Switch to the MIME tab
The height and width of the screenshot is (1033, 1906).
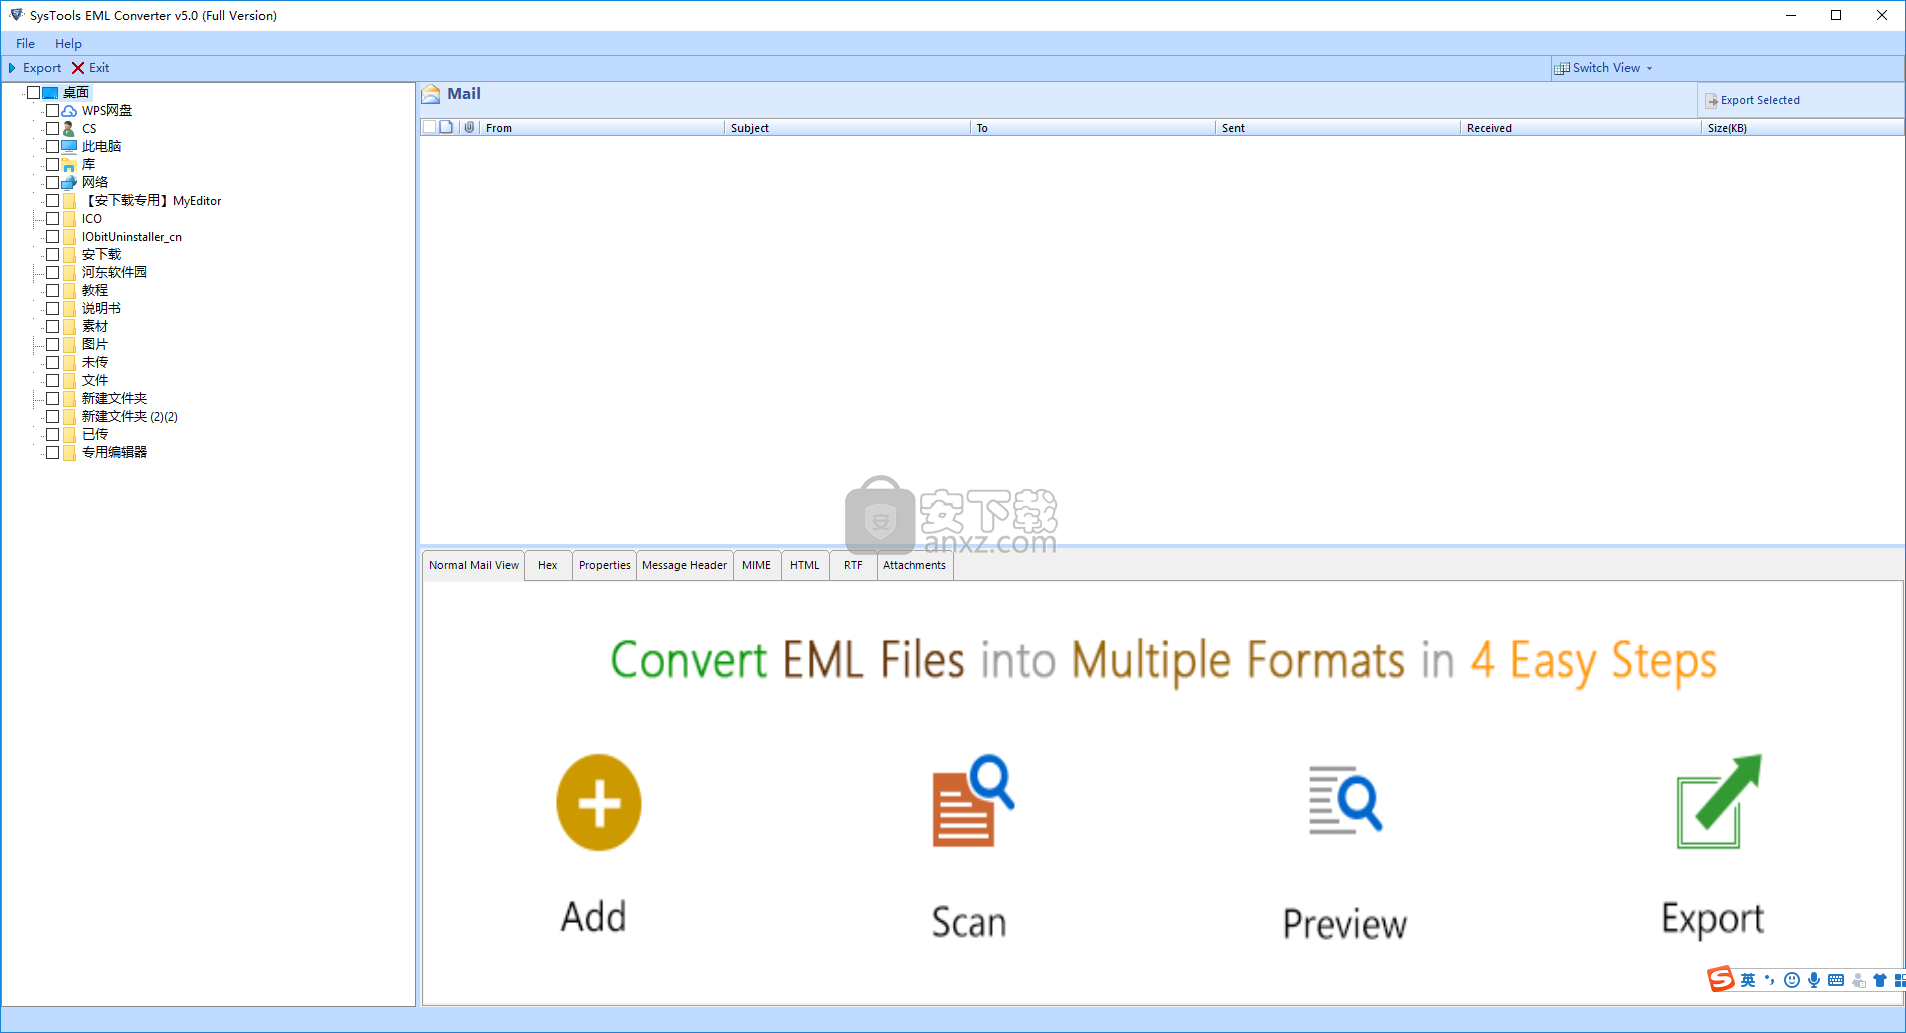pos(756,565)
